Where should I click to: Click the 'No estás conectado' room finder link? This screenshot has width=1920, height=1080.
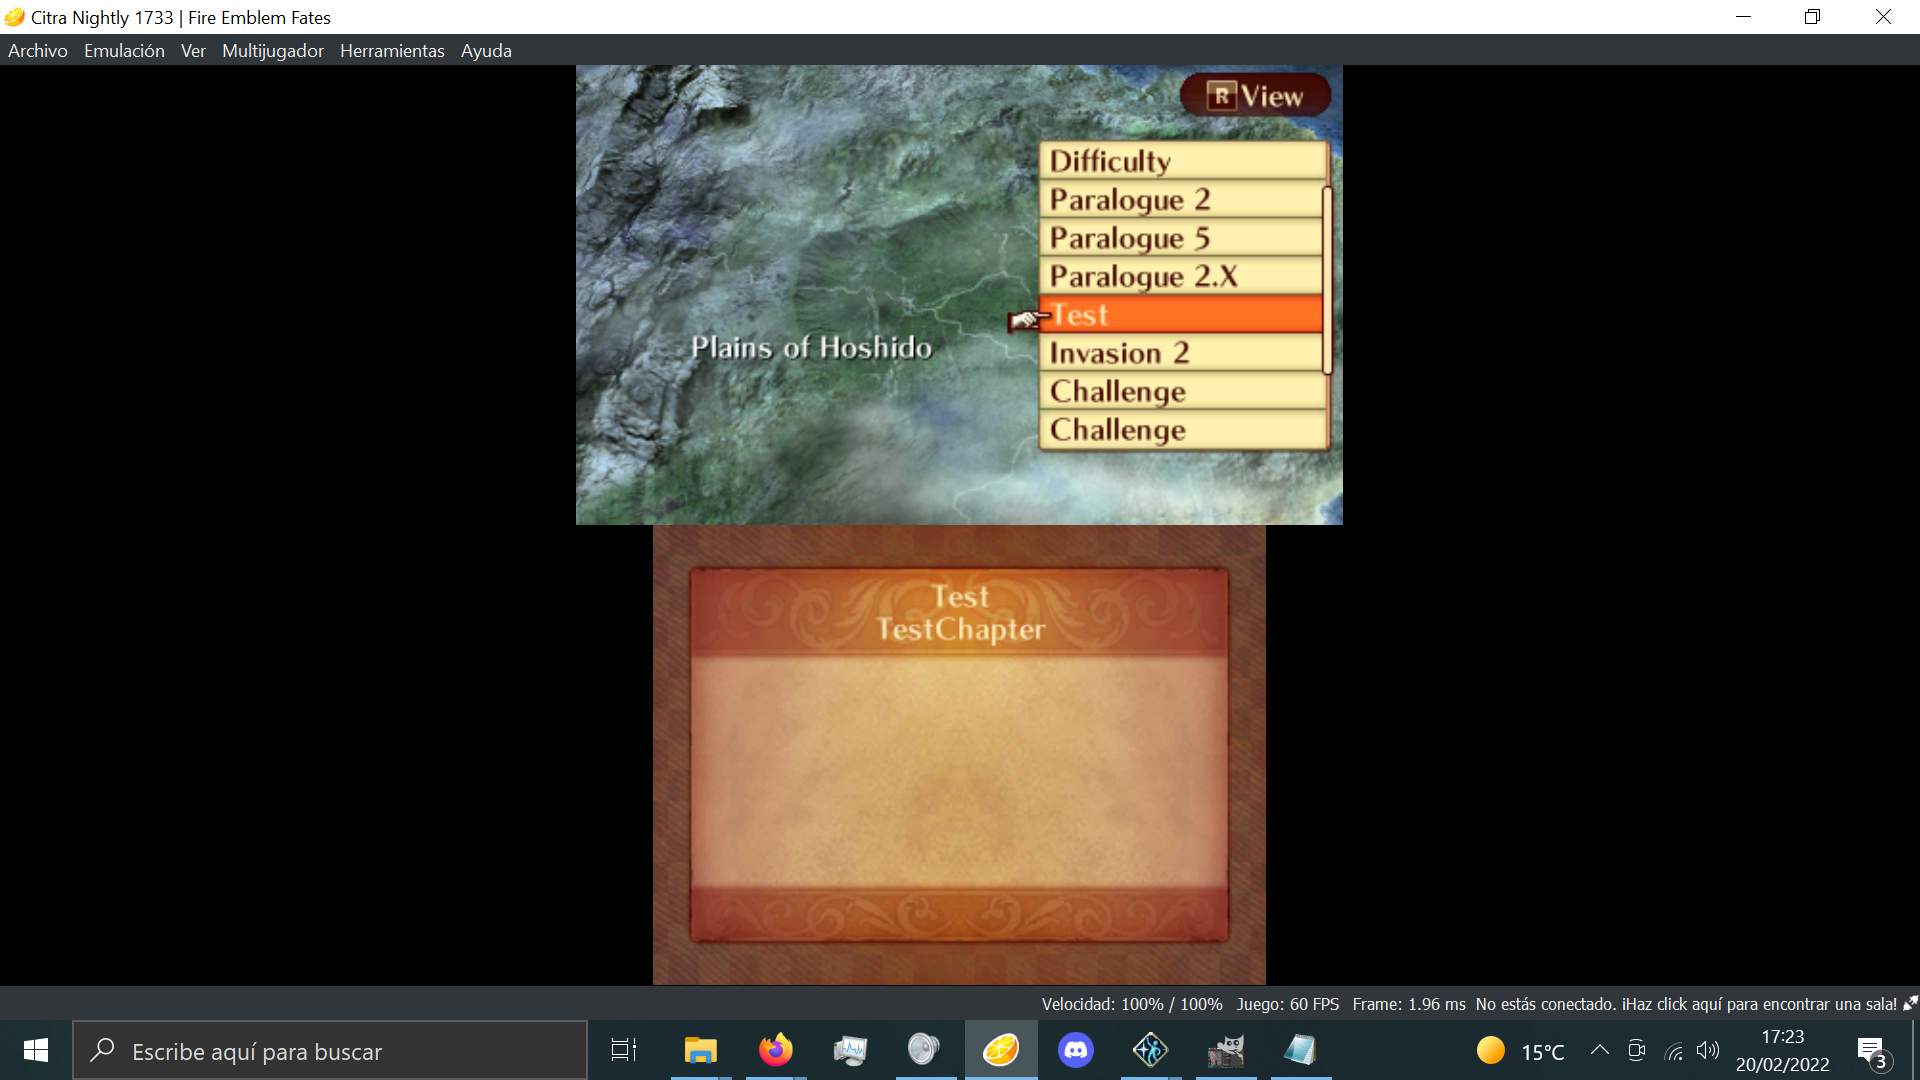coord(1686,1004)
